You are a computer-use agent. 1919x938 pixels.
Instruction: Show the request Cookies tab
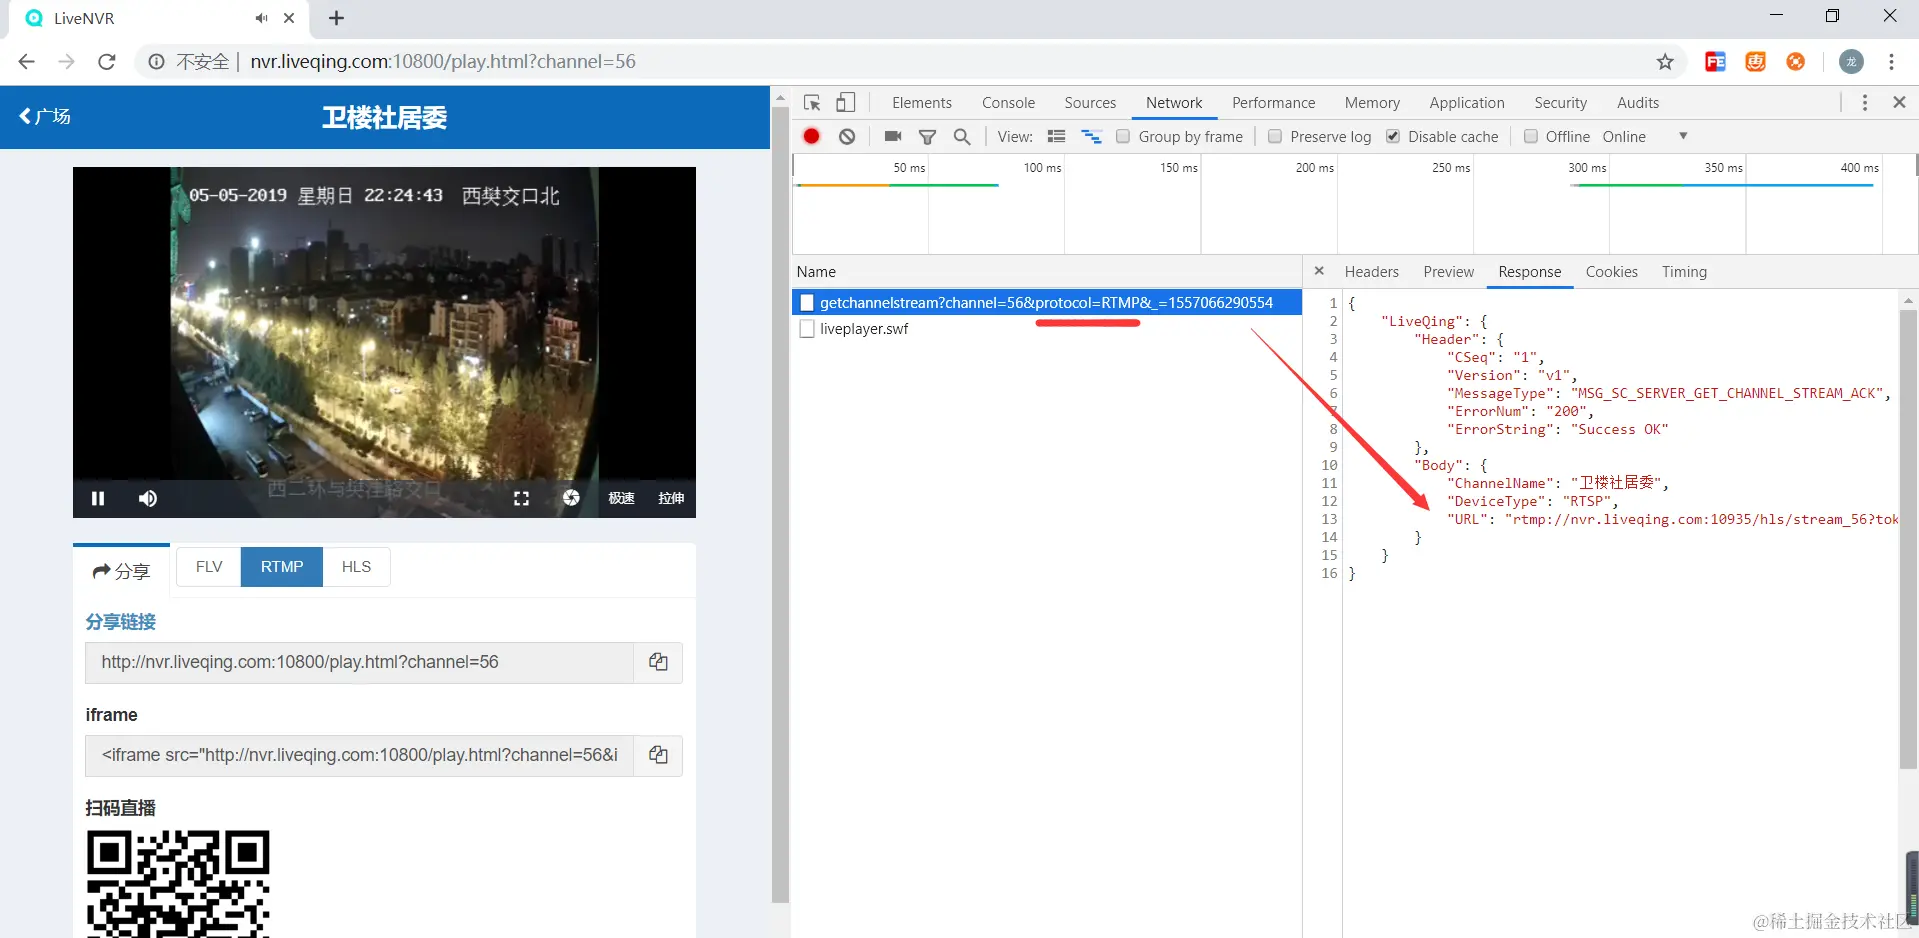click(x=1612, y=272)
